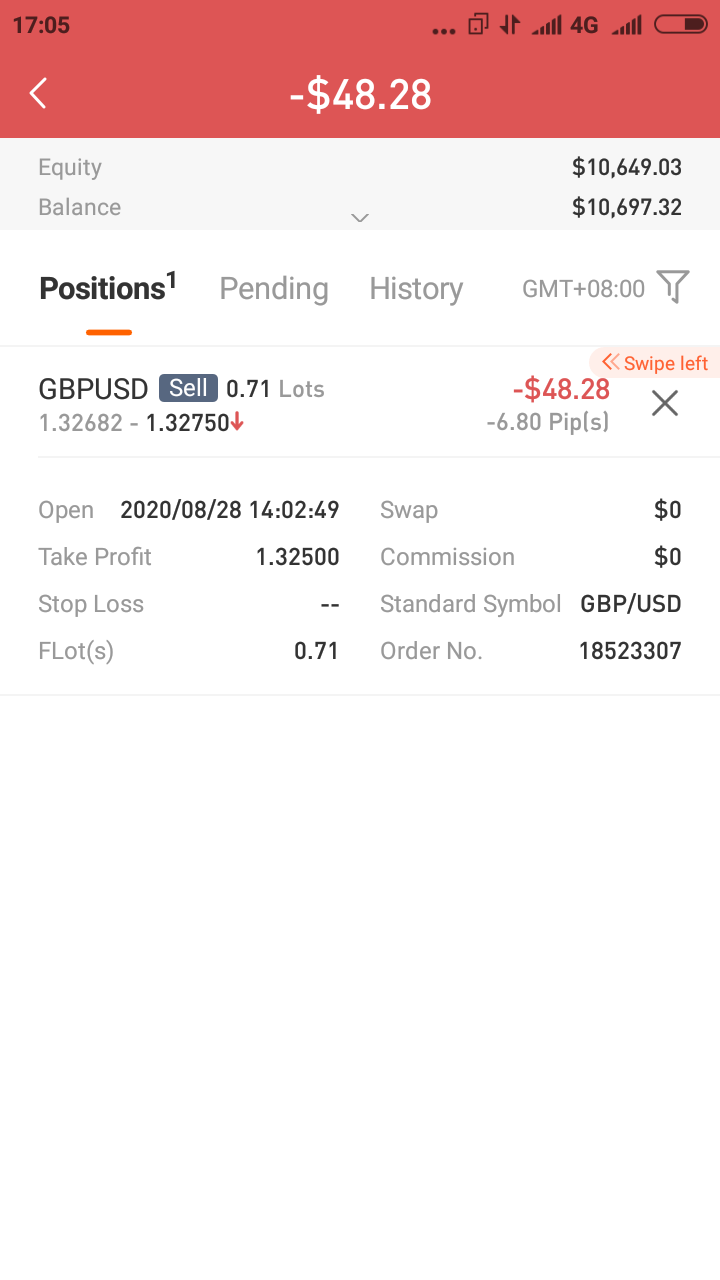This screenshot has width=720, height=1280.
Task: Tap the Swipe left hint badge
Action: point(654,363)
